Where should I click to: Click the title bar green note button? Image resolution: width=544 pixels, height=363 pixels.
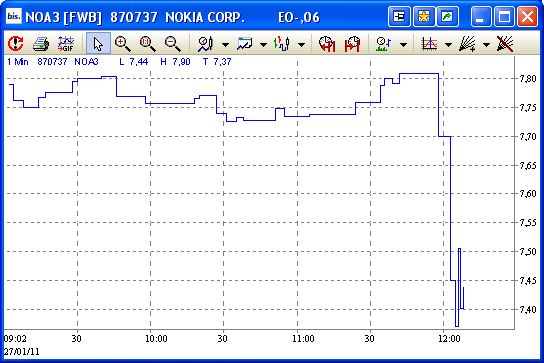coord(448,16)
